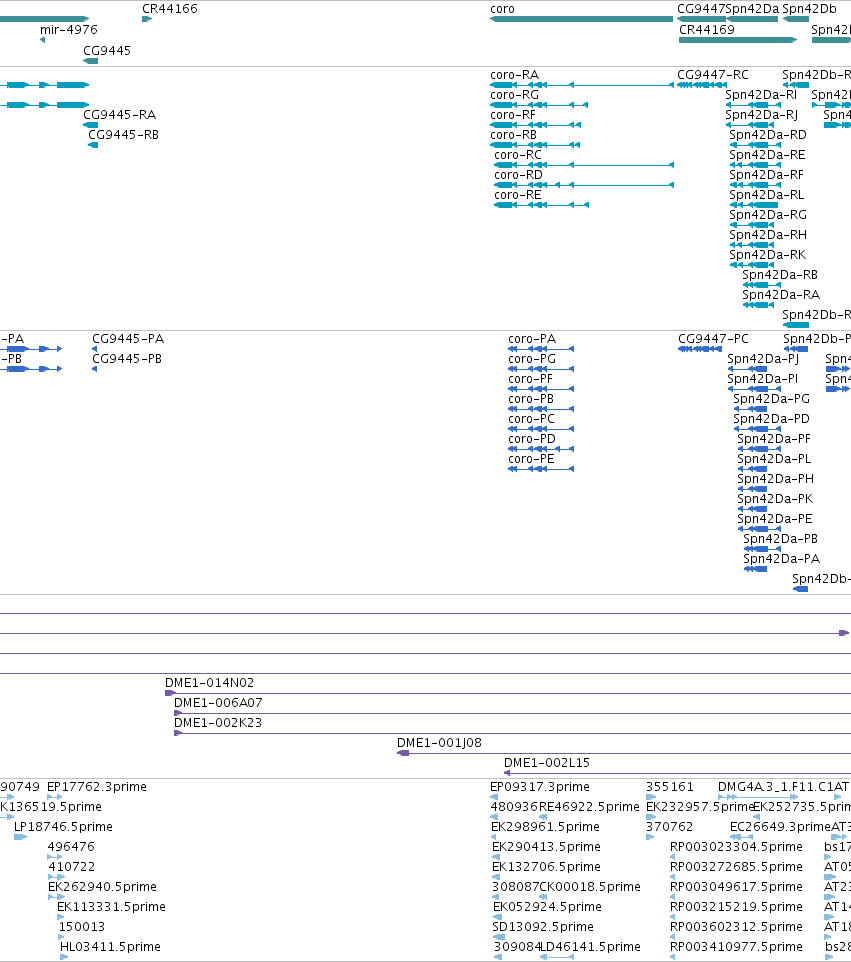Click the CG9445 gene label in gene track
The image size is (851, 962).
(107, 50)
